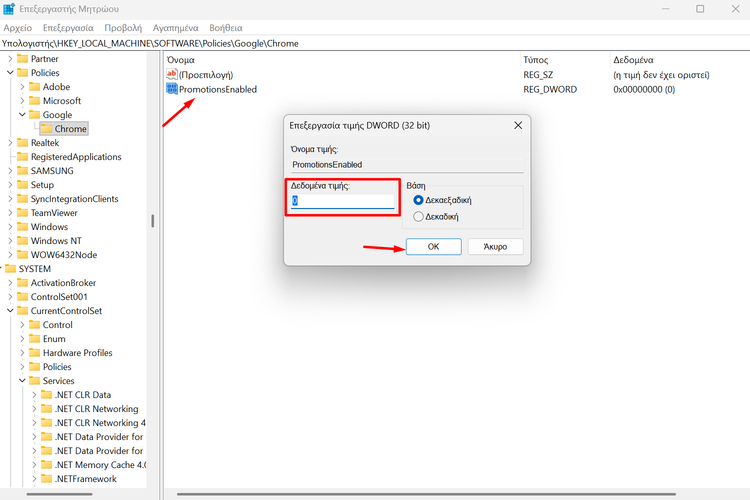Expand the Control key

[x=22, y=324]
